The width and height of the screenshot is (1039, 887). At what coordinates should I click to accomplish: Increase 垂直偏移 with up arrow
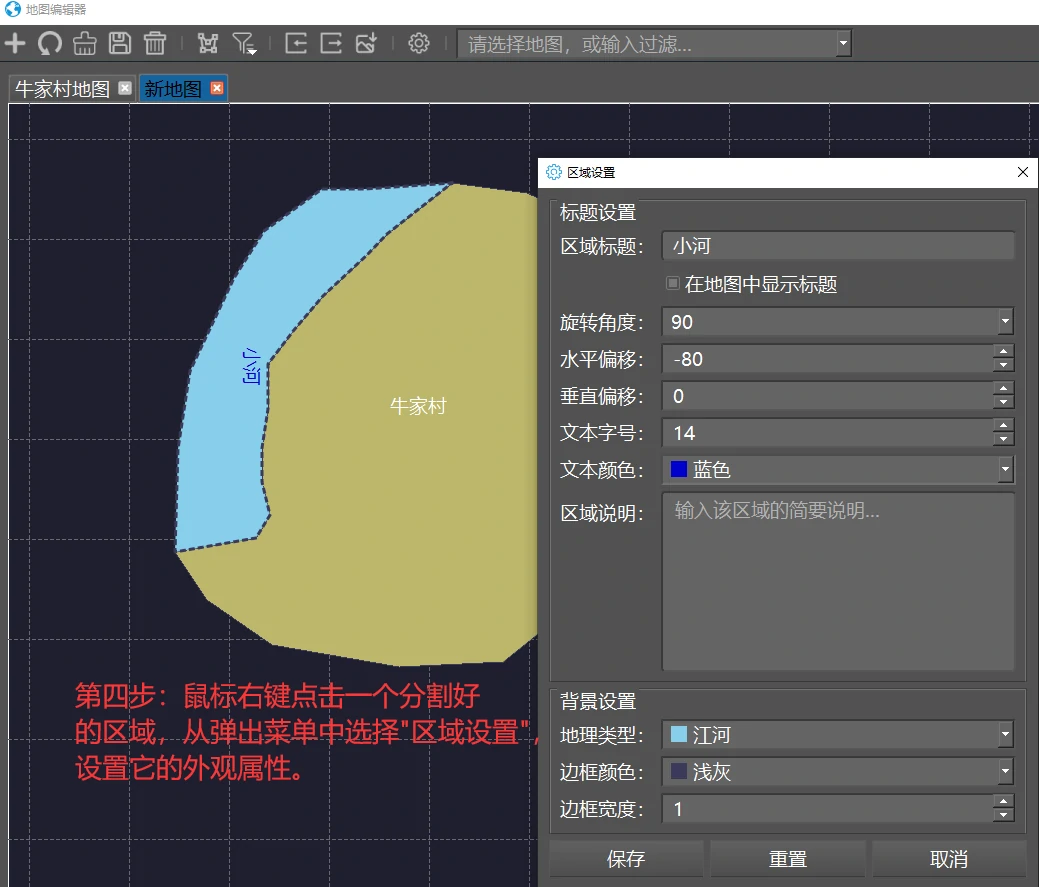tap(1003, 390)
